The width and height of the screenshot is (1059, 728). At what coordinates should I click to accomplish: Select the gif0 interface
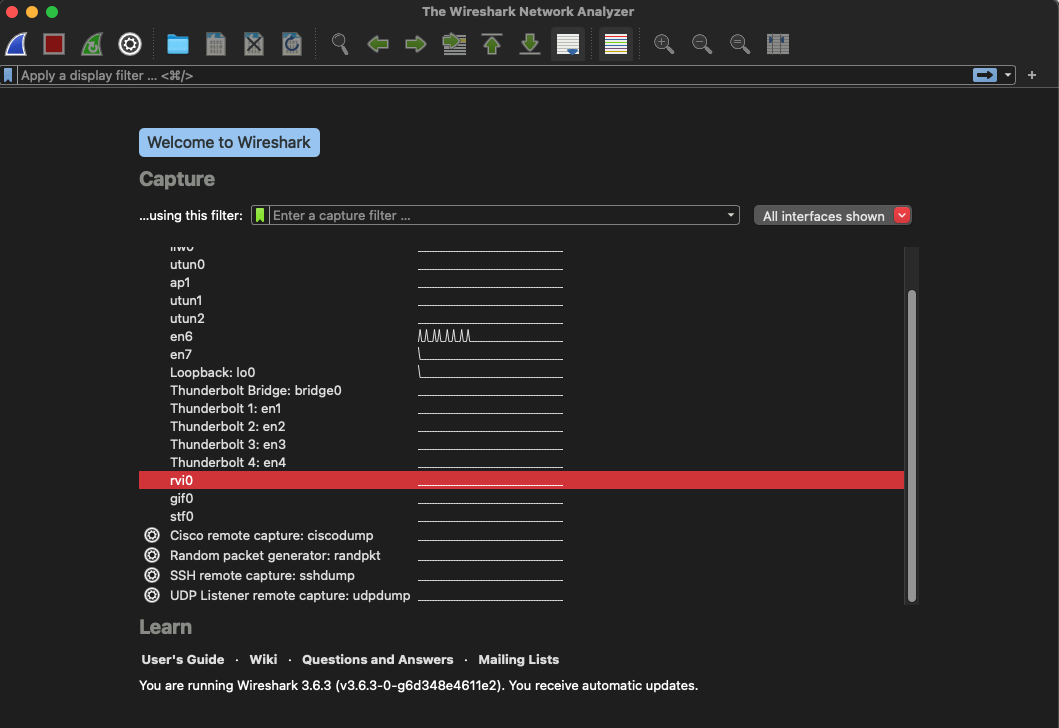pos(521,498)
